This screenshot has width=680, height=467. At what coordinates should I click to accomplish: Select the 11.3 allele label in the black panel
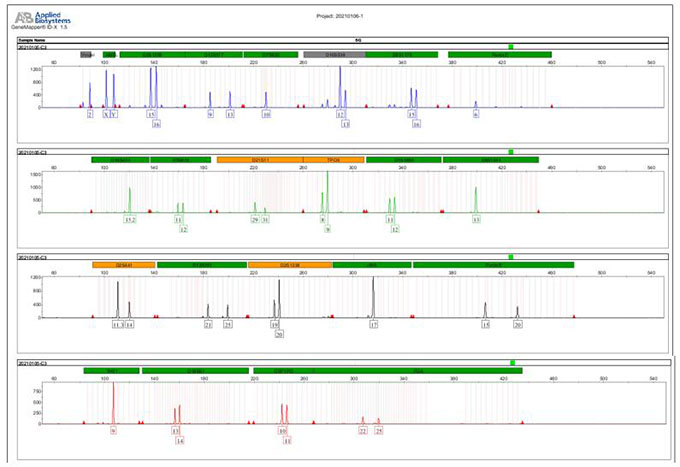click(118, 324)
